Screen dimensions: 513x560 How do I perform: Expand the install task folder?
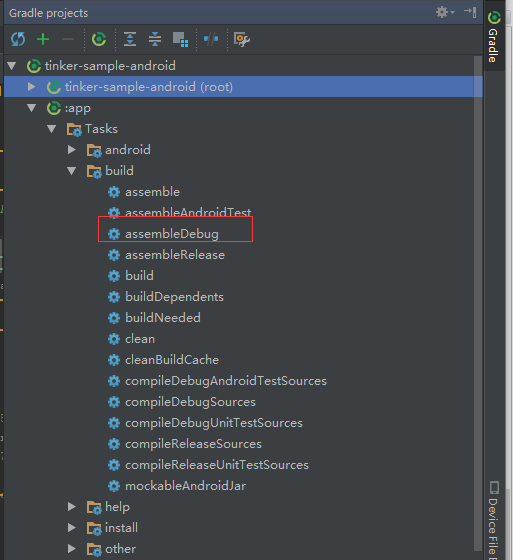(x=72, y=528)
